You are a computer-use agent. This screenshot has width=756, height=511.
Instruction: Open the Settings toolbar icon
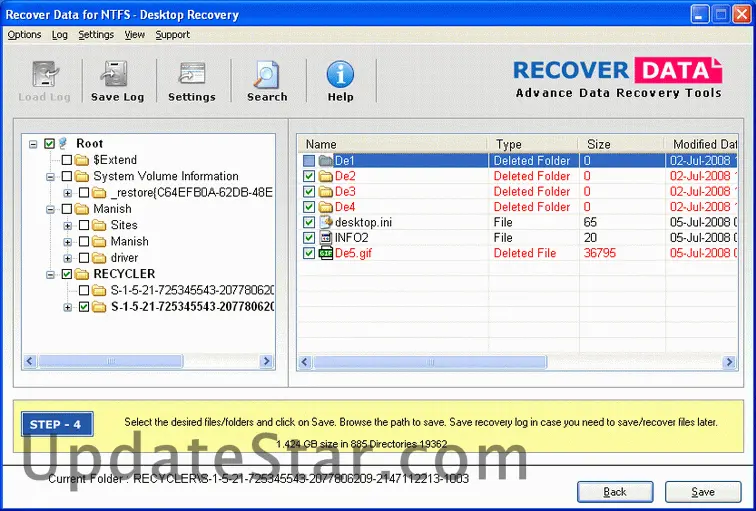point(192,74)
